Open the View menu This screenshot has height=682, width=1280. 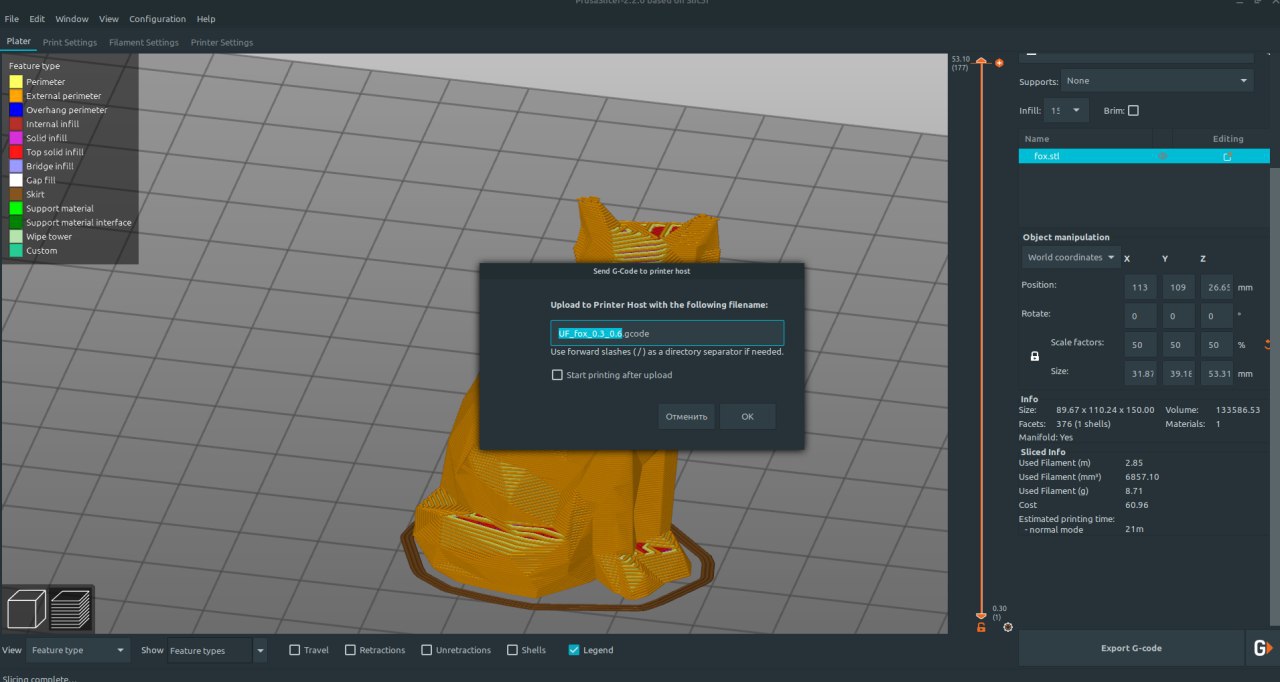109,19
